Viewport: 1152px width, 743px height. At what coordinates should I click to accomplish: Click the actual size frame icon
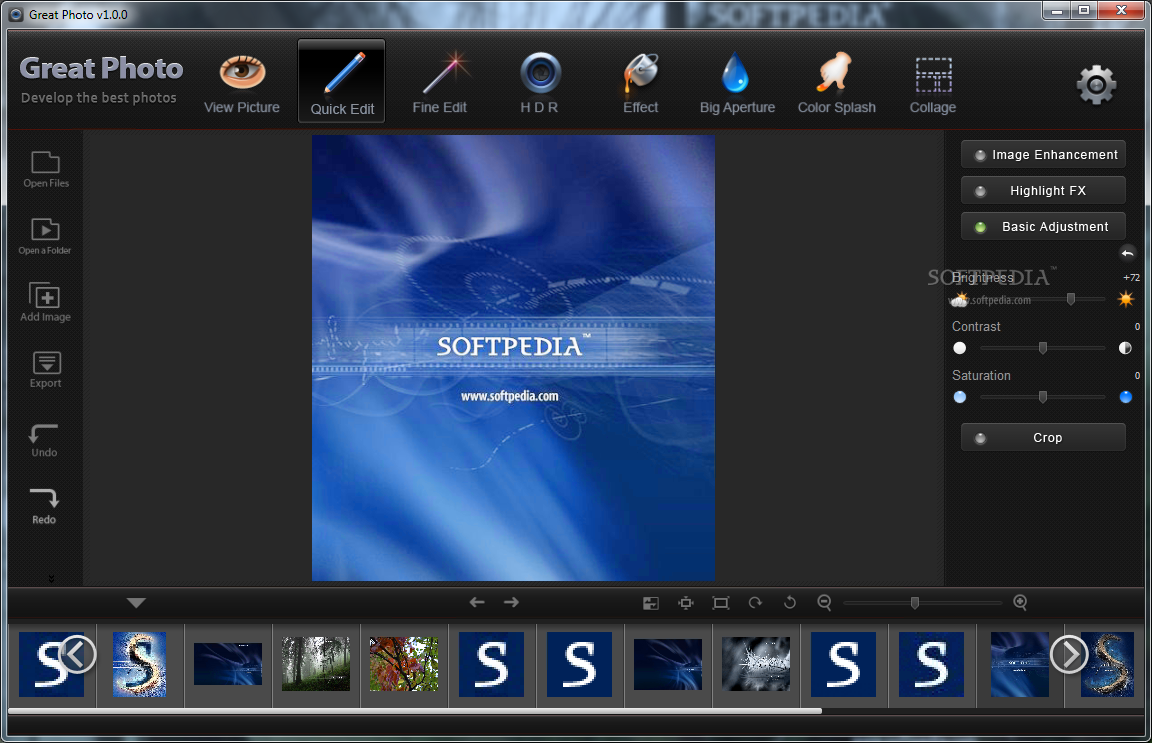point(721,603)
